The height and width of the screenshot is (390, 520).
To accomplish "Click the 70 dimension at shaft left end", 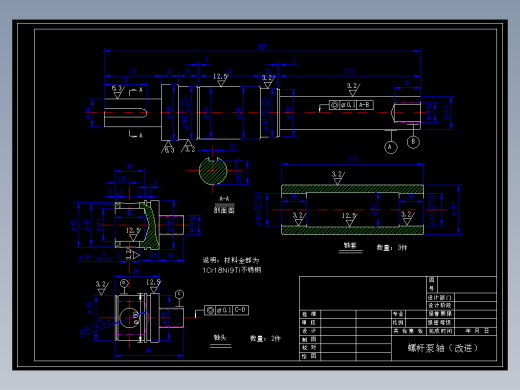I will click(133, 71).
